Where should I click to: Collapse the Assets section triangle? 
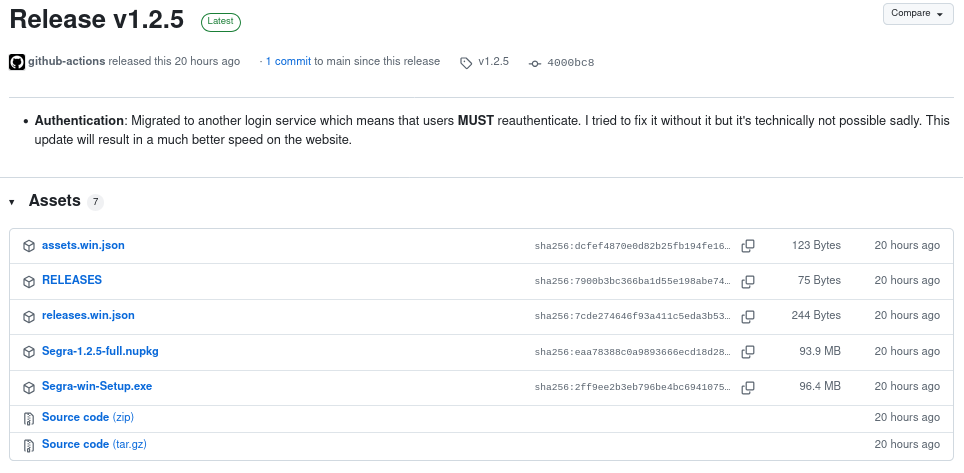[12, 202]
